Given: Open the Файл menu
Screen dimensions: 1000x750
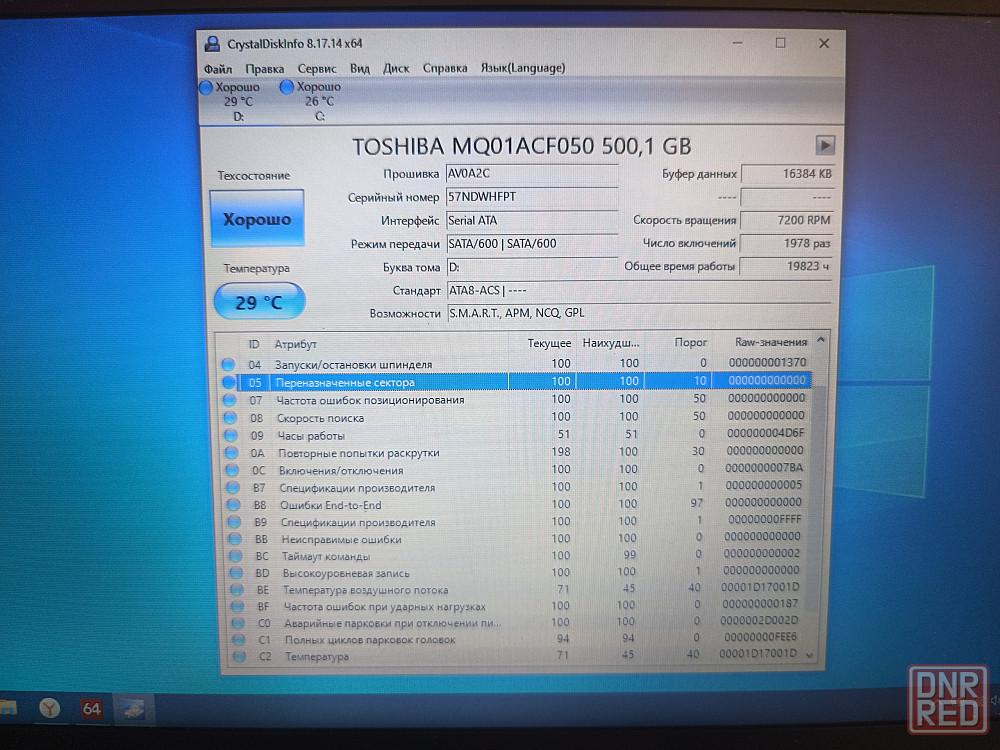Looking at the screenshot, I should [x=218, y=68].
